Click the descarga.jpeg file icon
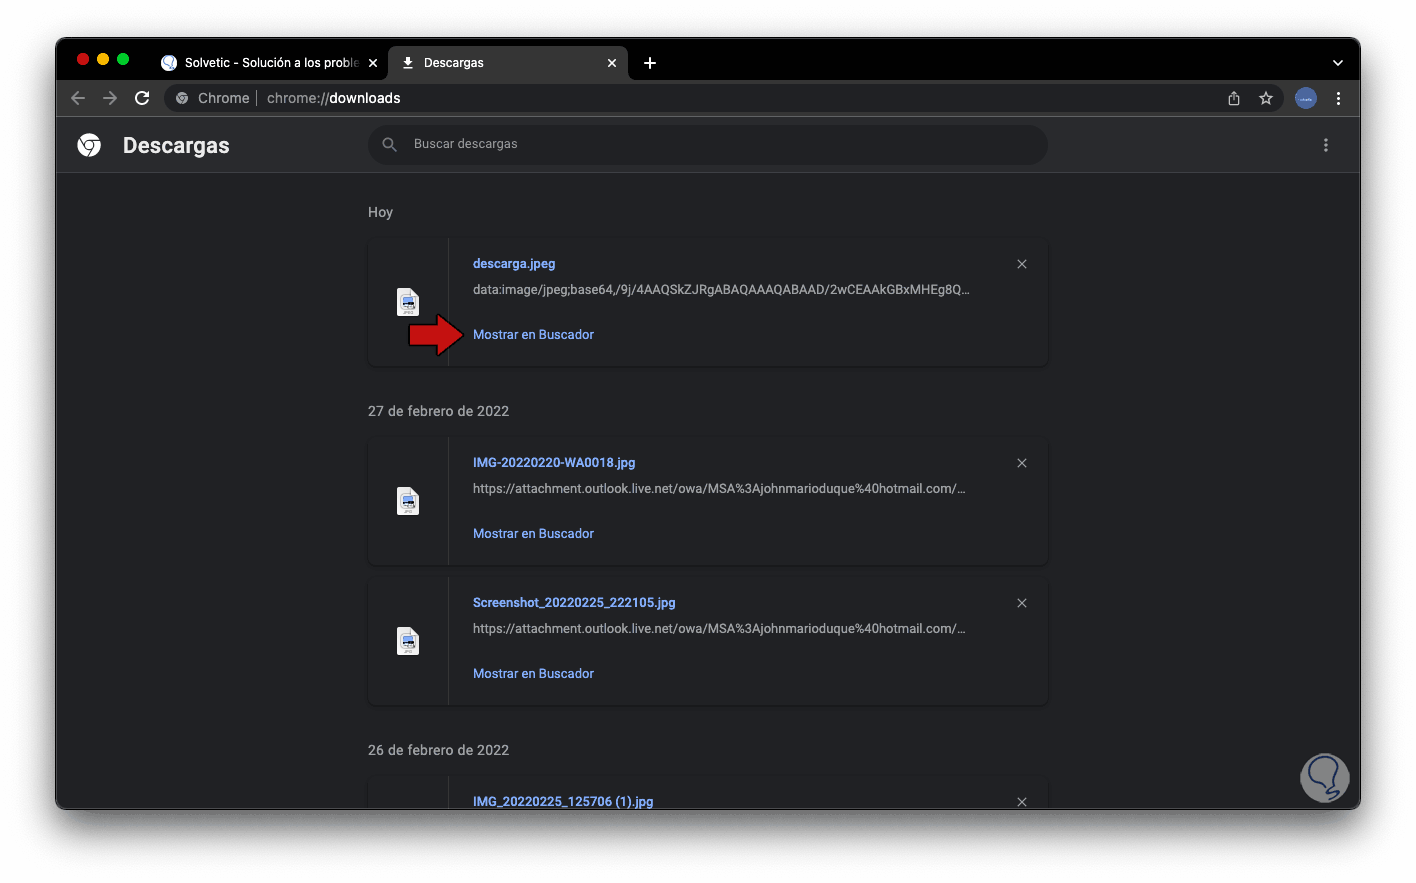1416x883 pixels. 408,302
